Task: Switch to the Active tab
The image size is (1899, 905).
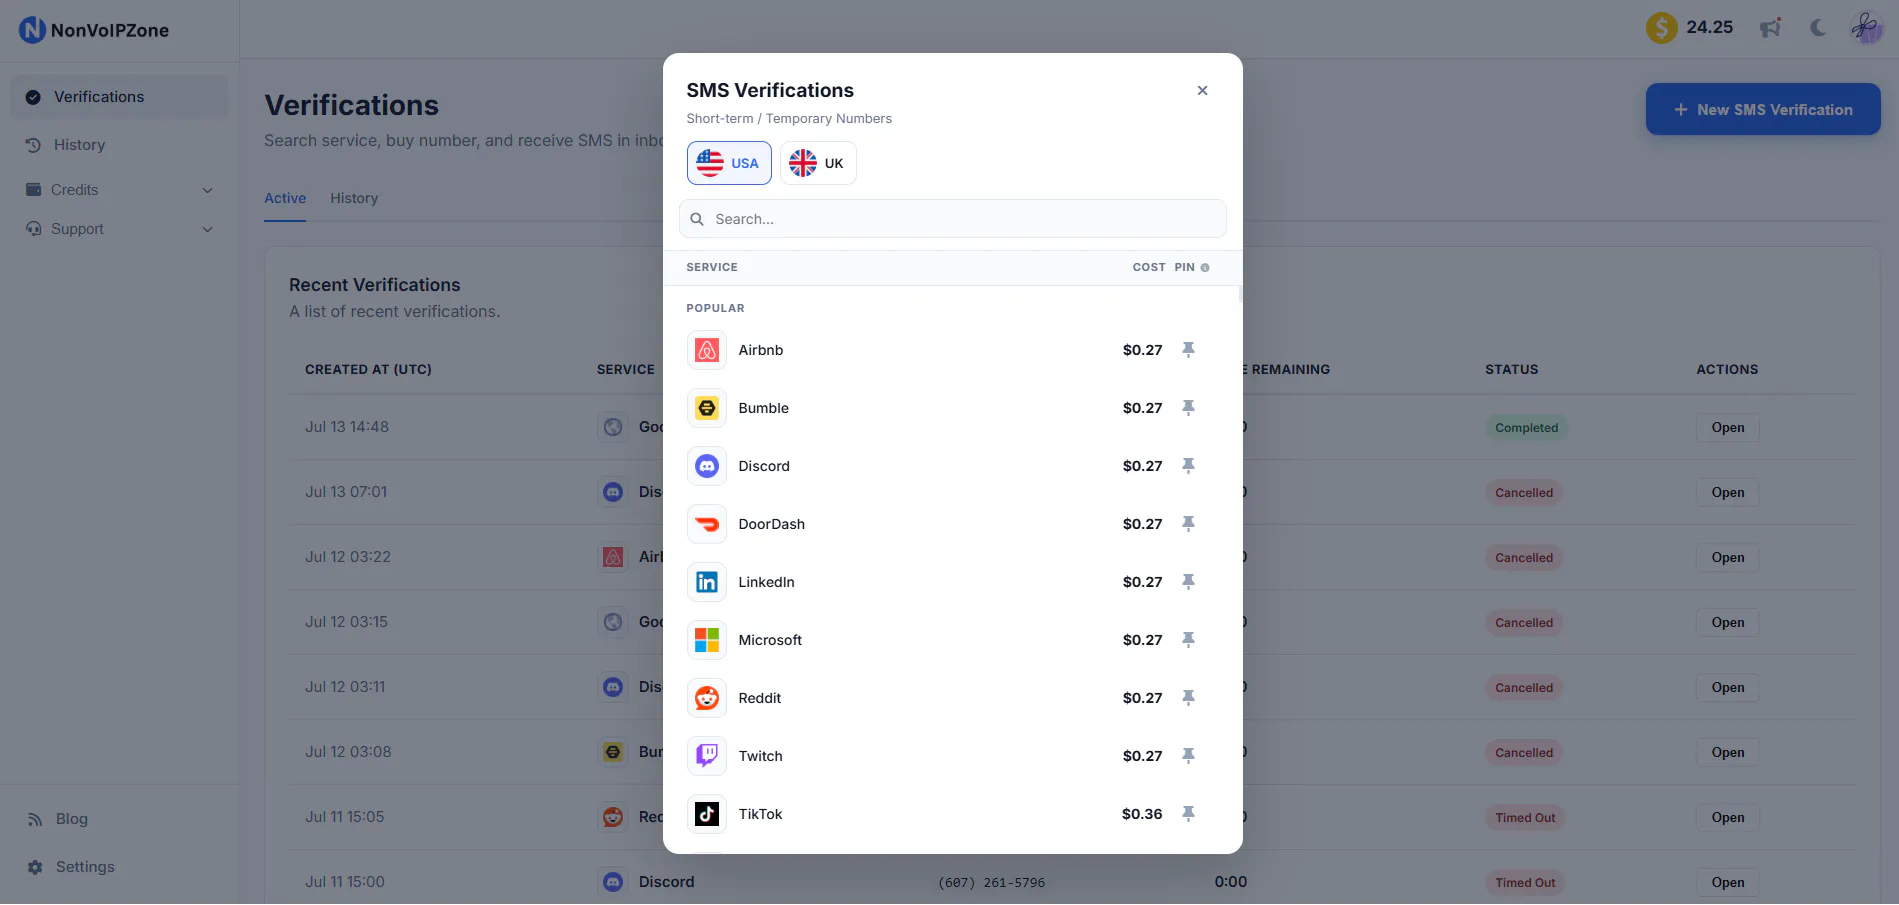Action: (285, 198)
